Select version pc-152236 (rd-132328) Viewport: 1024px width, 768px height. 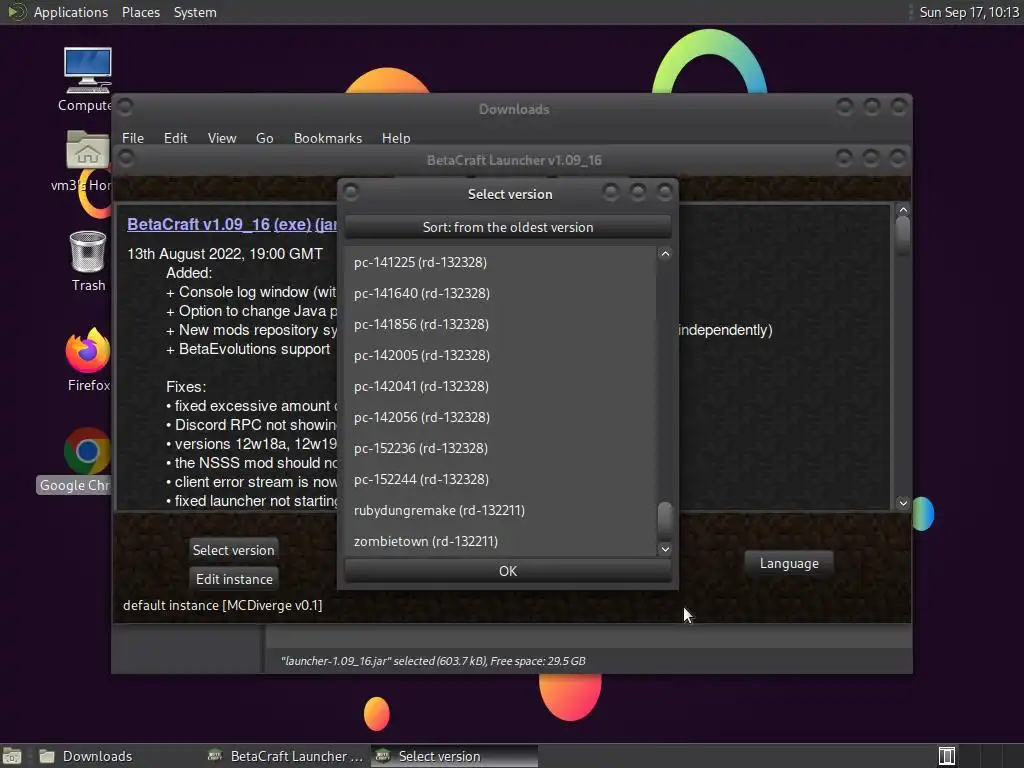click(500, 448)
